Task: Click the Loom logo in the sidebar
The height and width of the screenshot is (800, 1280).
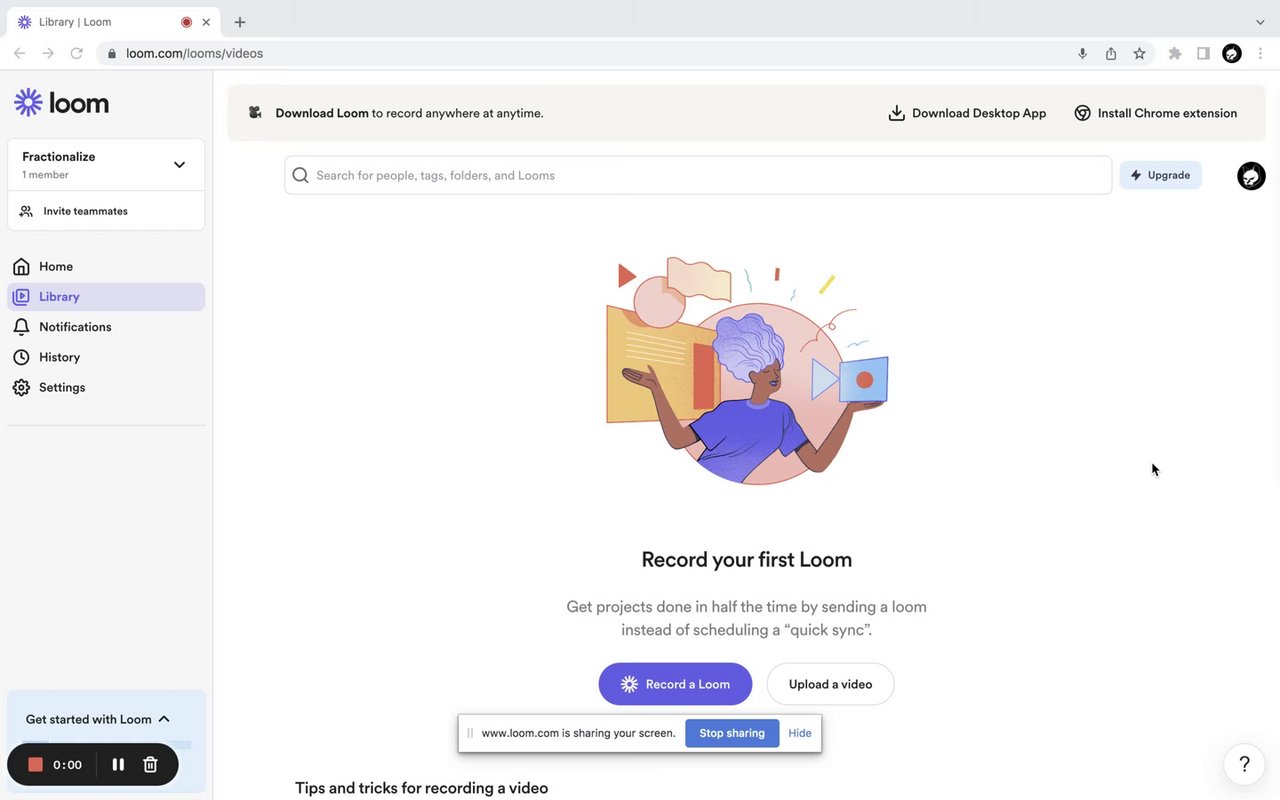Action: tap(62, 102)
